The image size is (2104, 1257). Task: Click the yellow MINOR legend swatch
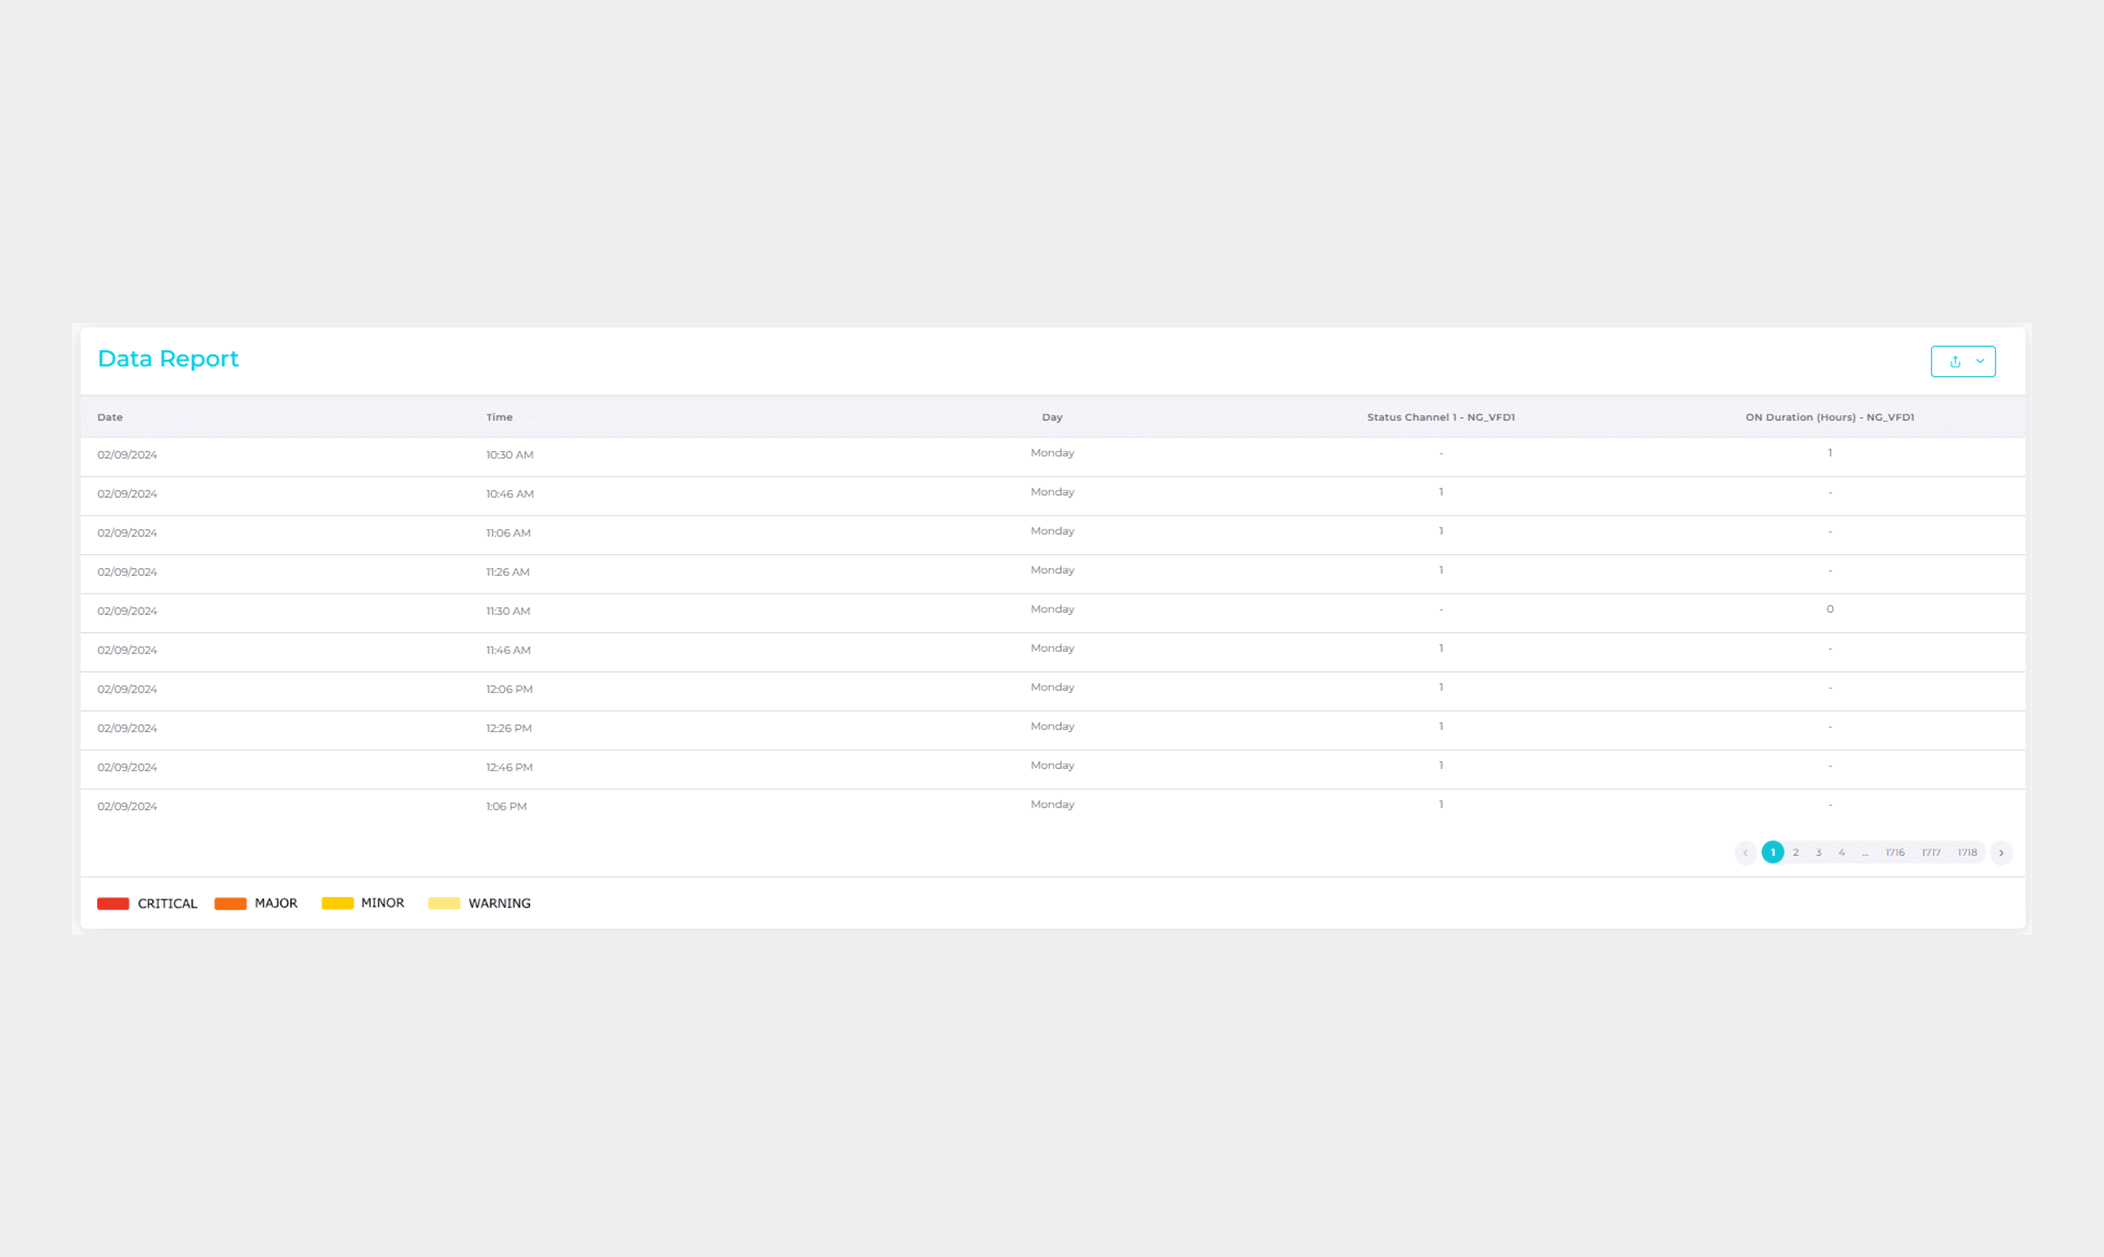337,904
